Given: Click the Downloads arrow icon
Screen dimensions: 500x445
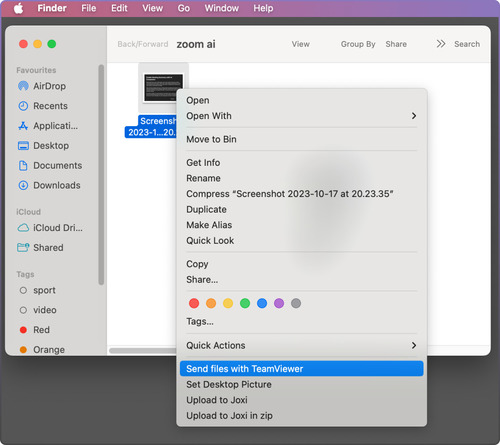Looking at the screenshot, I should 23,185.
